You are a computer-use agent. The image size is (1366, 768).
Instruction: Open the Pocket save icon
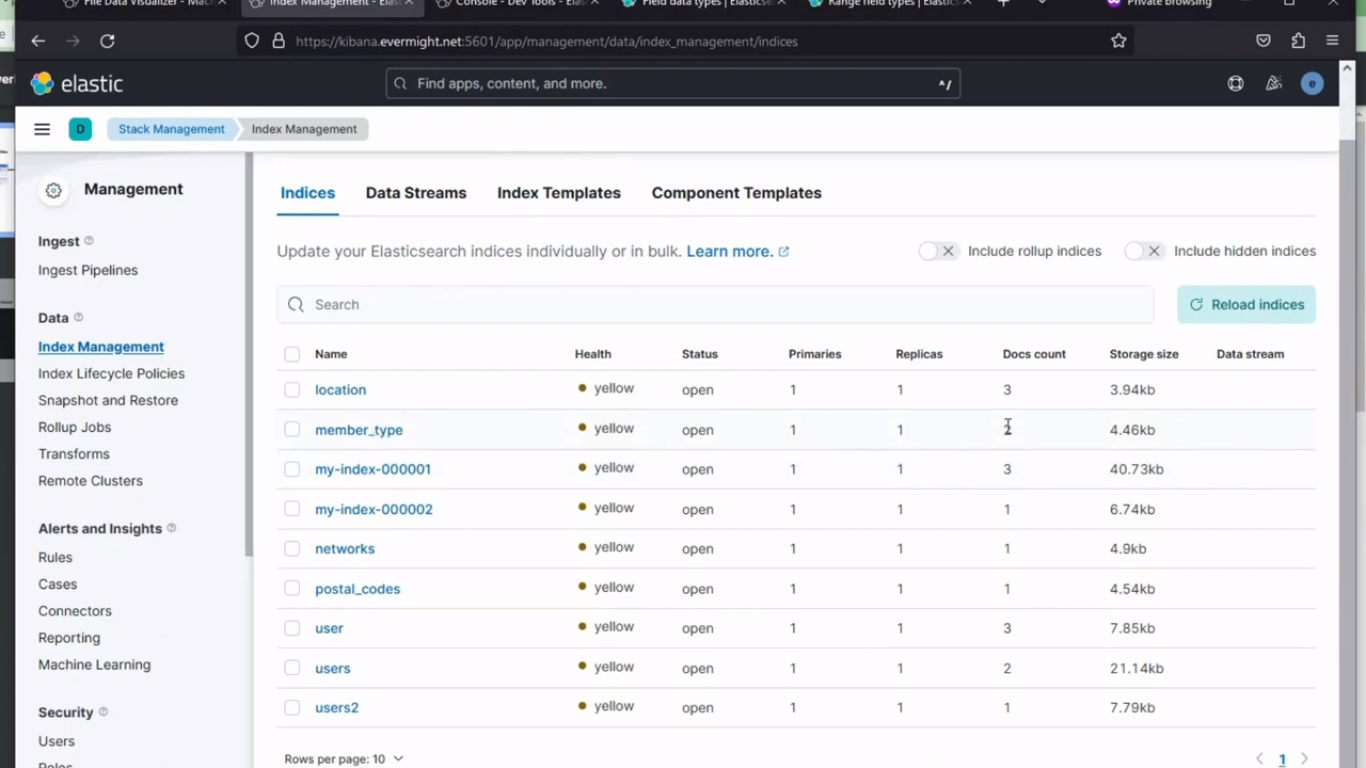click(1264, 41)
